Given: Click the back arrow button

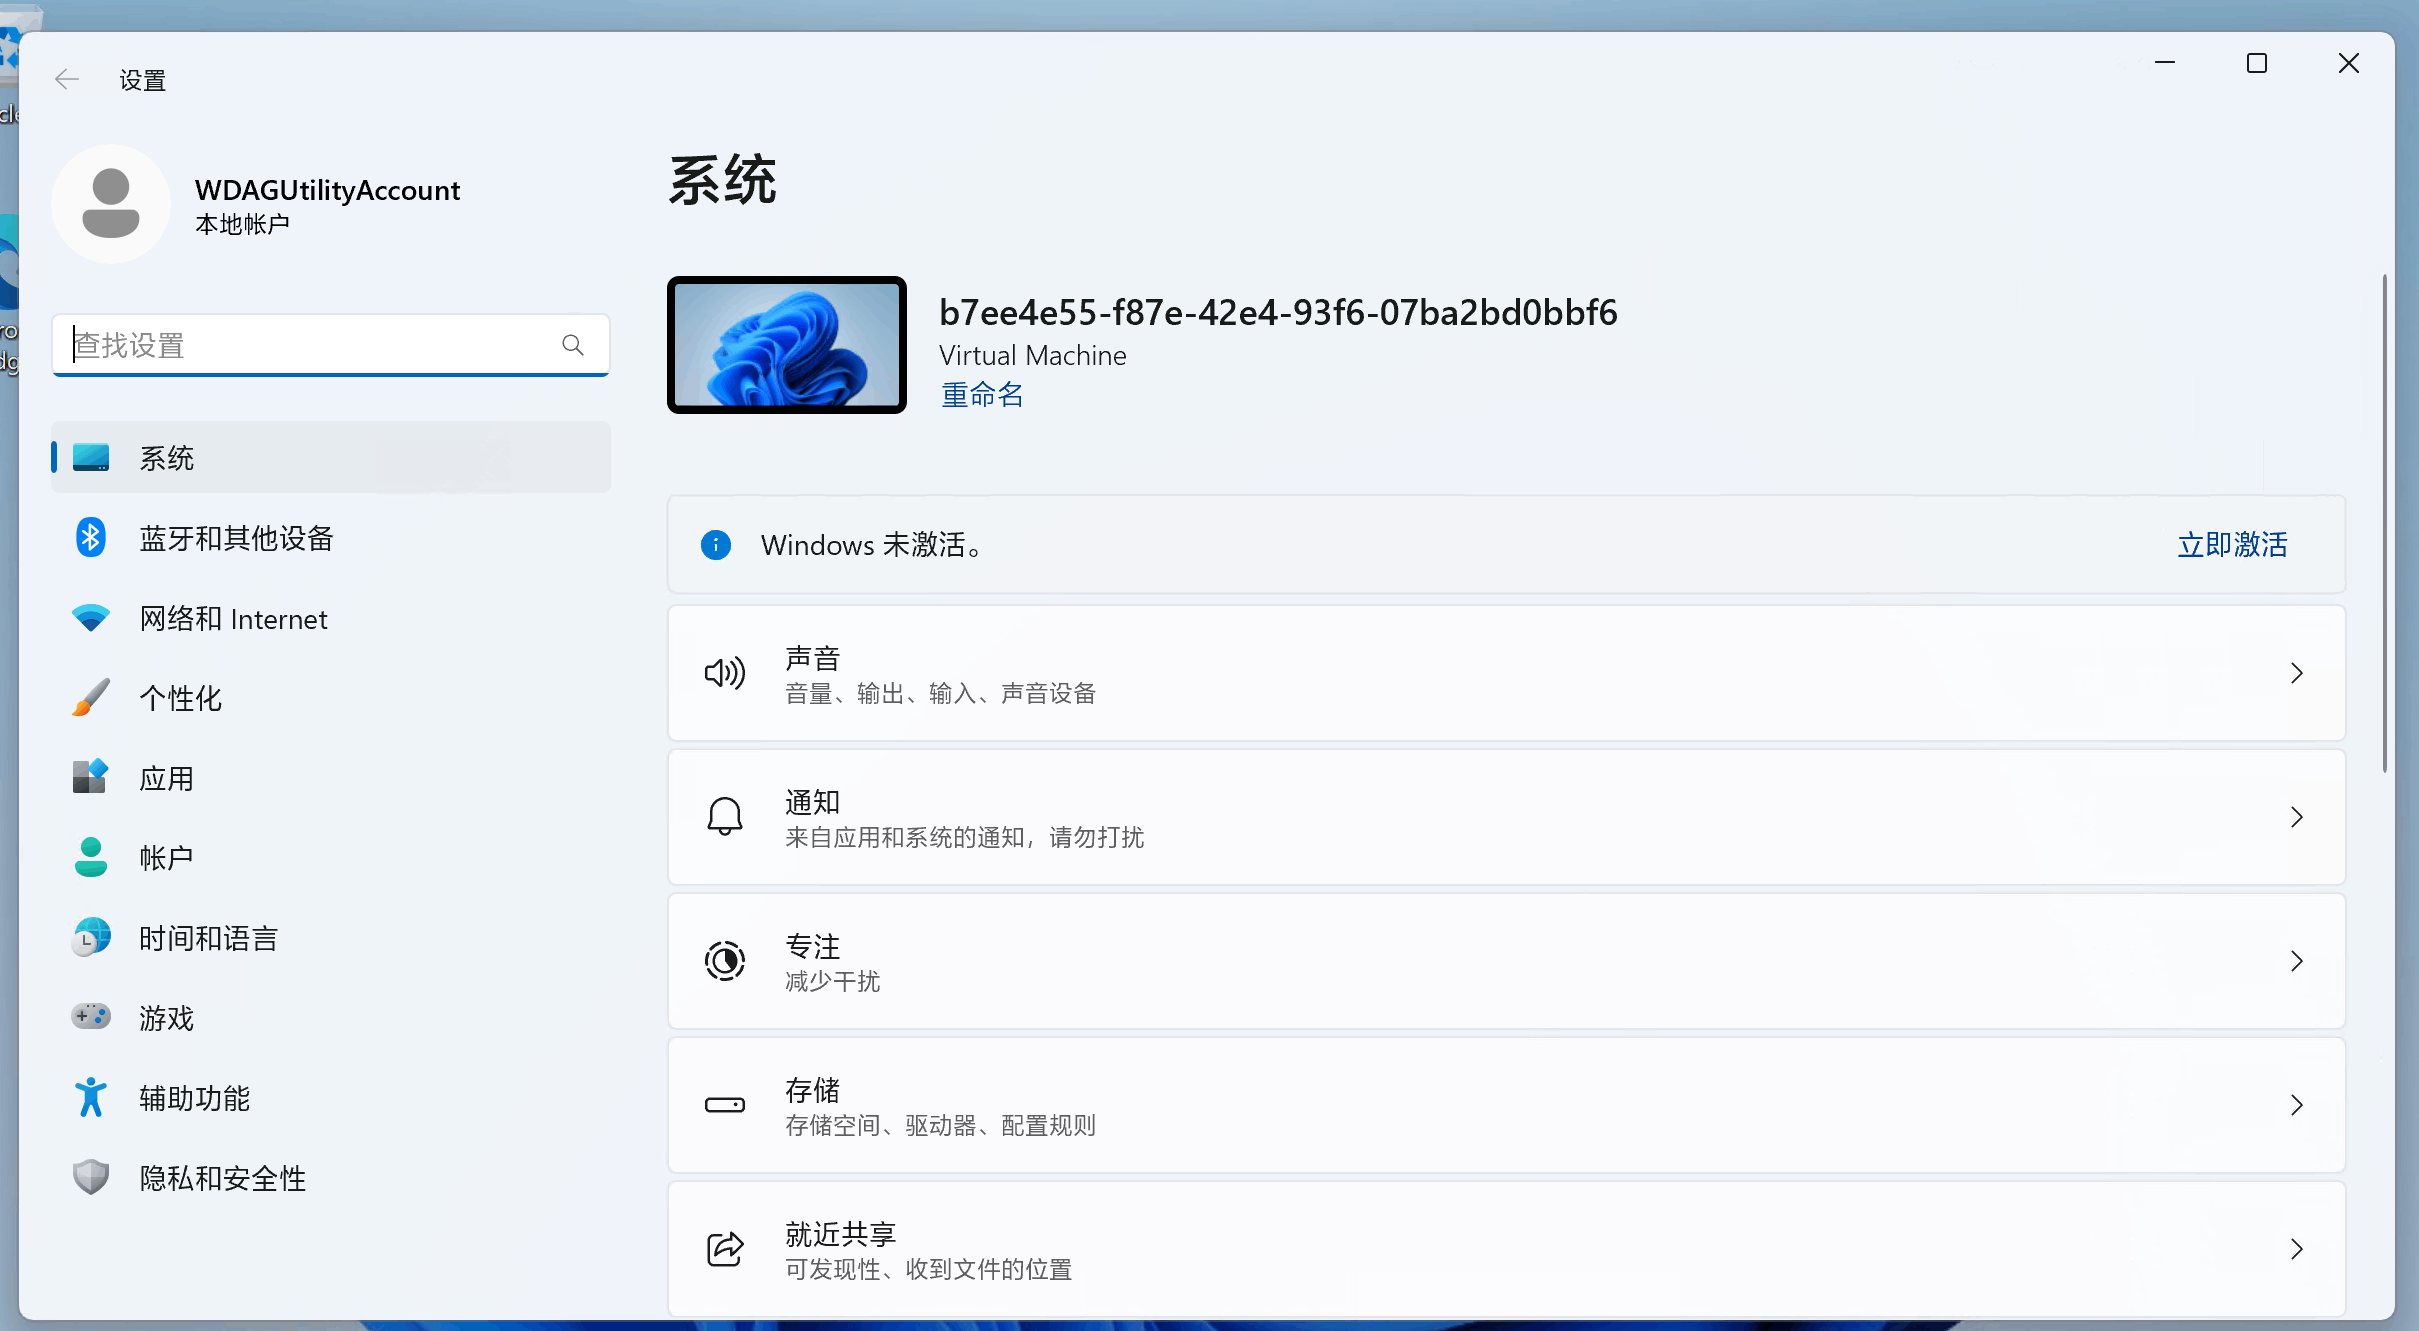Looking at the screenshot, I should (x=67, y=80).
